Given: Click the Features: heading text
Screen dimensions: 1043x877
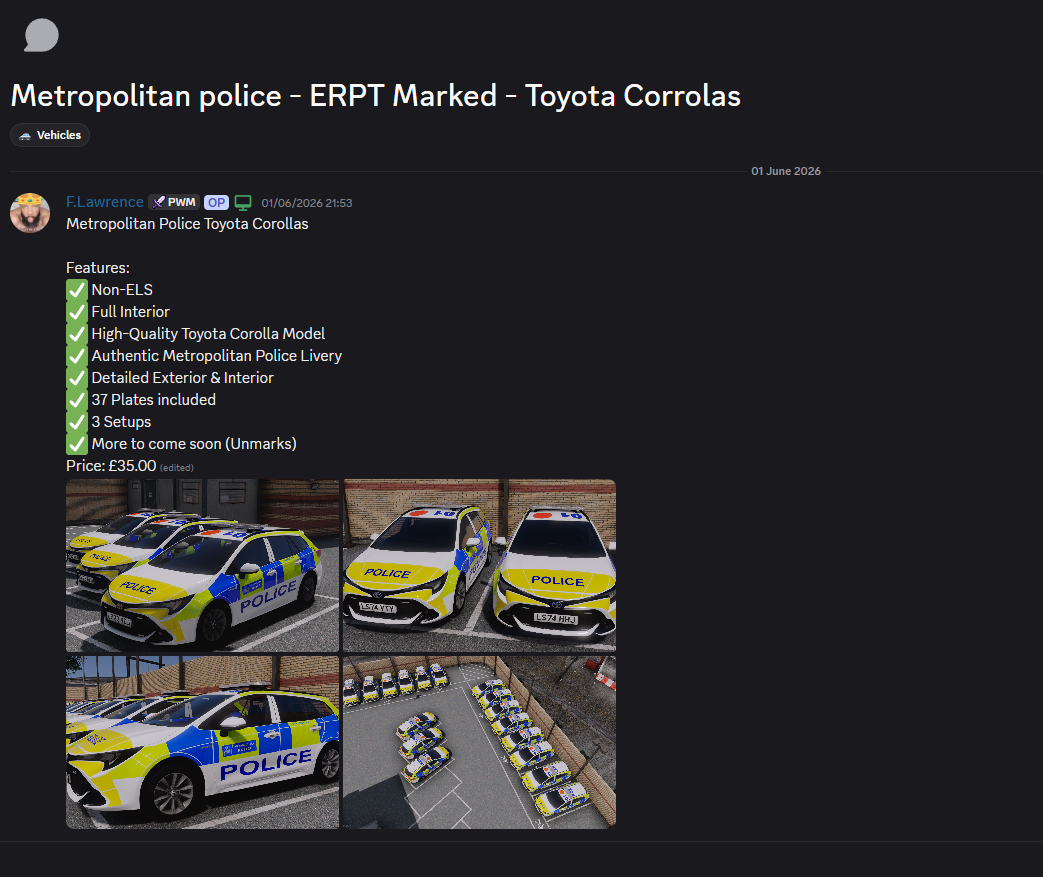Looking at the screenshot, I should [98, 267].
